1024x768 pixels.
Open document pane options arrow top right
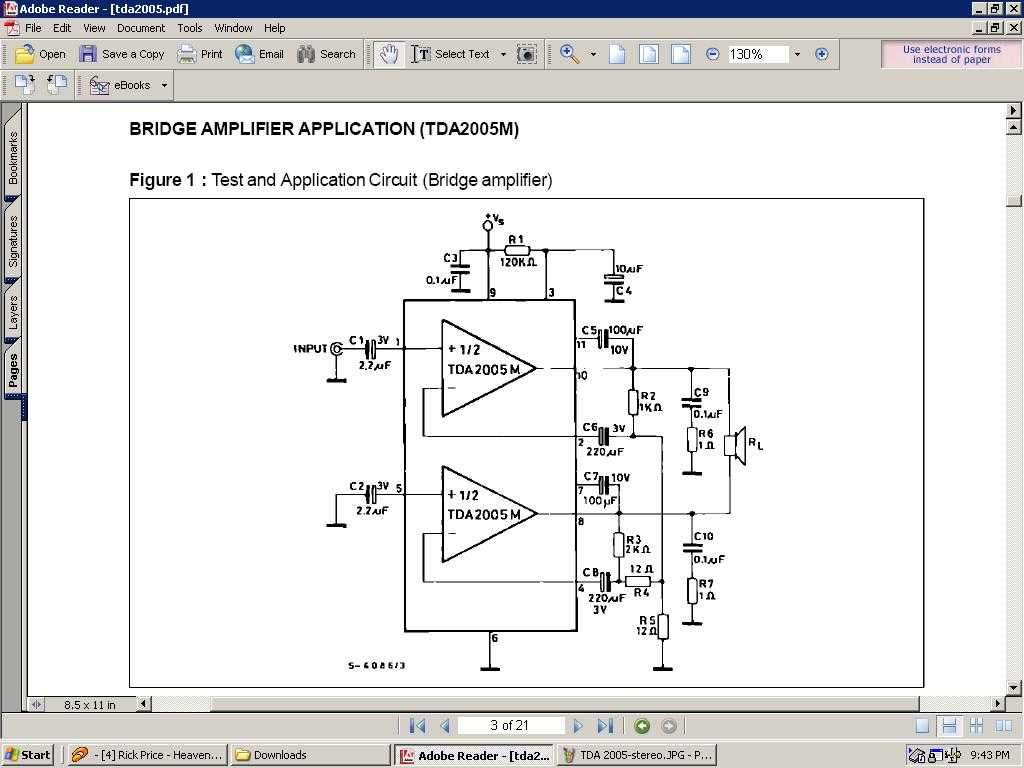(1014, 110)
